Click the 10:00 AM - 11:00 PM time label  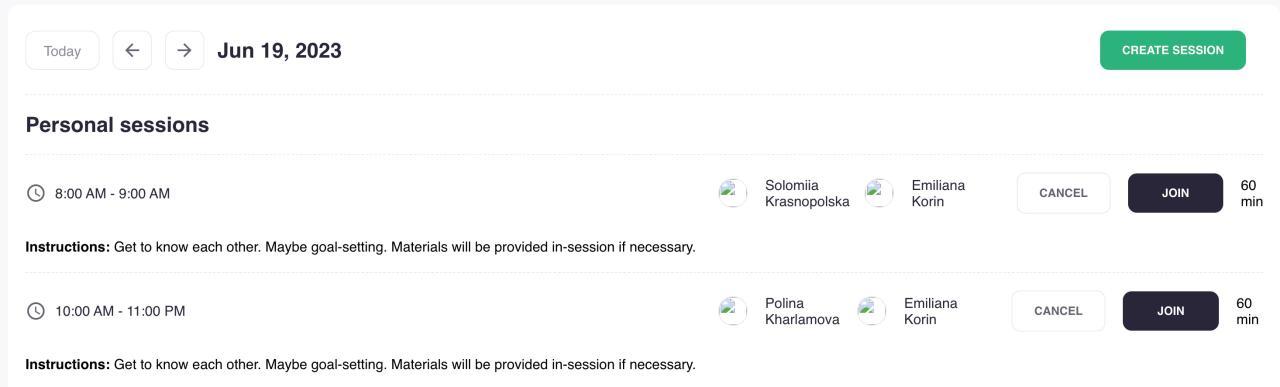[x=120, y=312]
